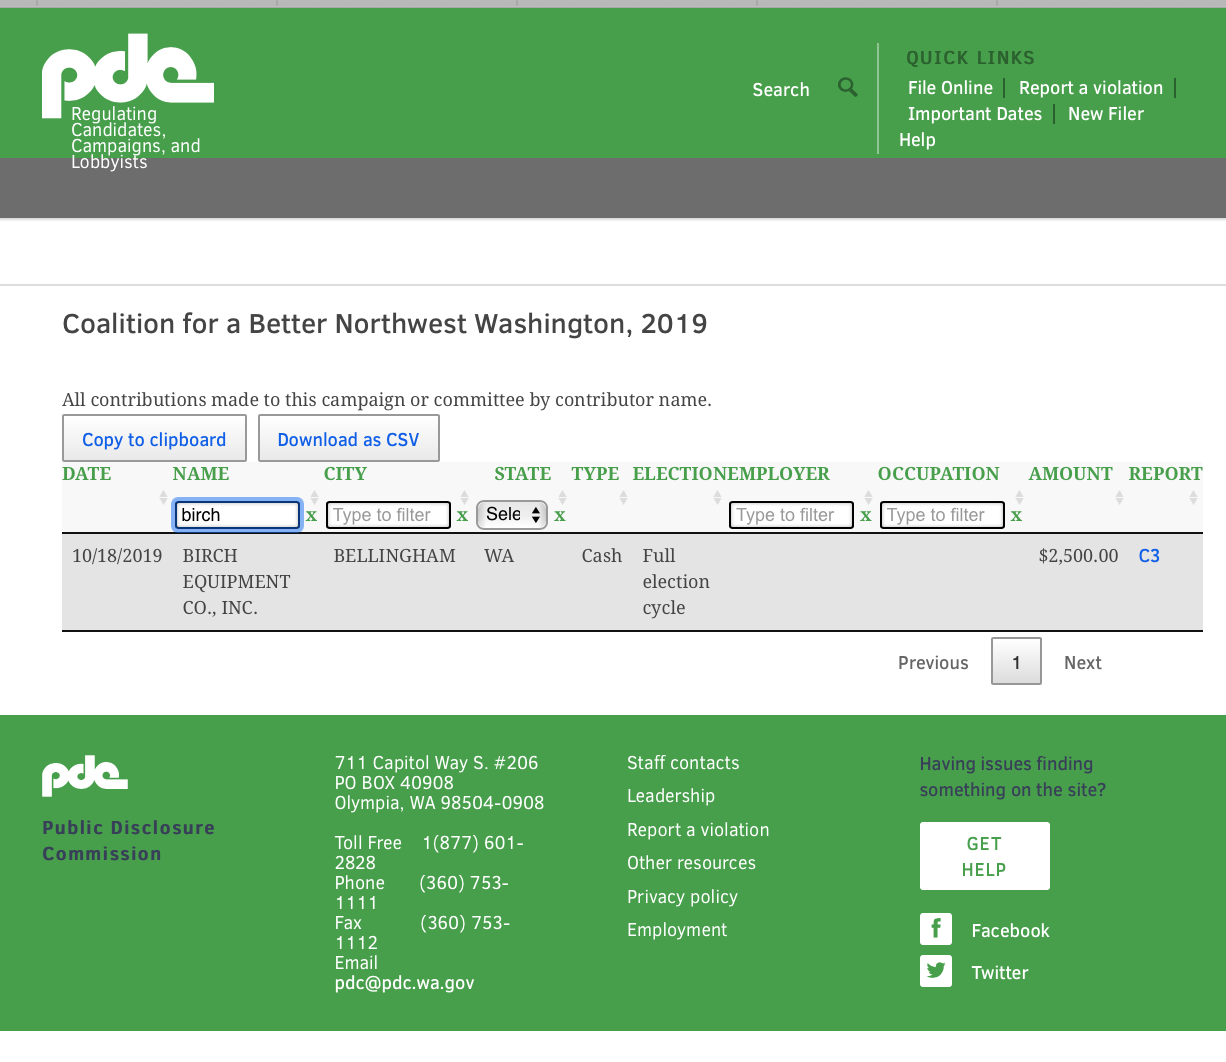Sort table by Amount column arrows
The image size is (1226, 1062).
click(1119, 497)
